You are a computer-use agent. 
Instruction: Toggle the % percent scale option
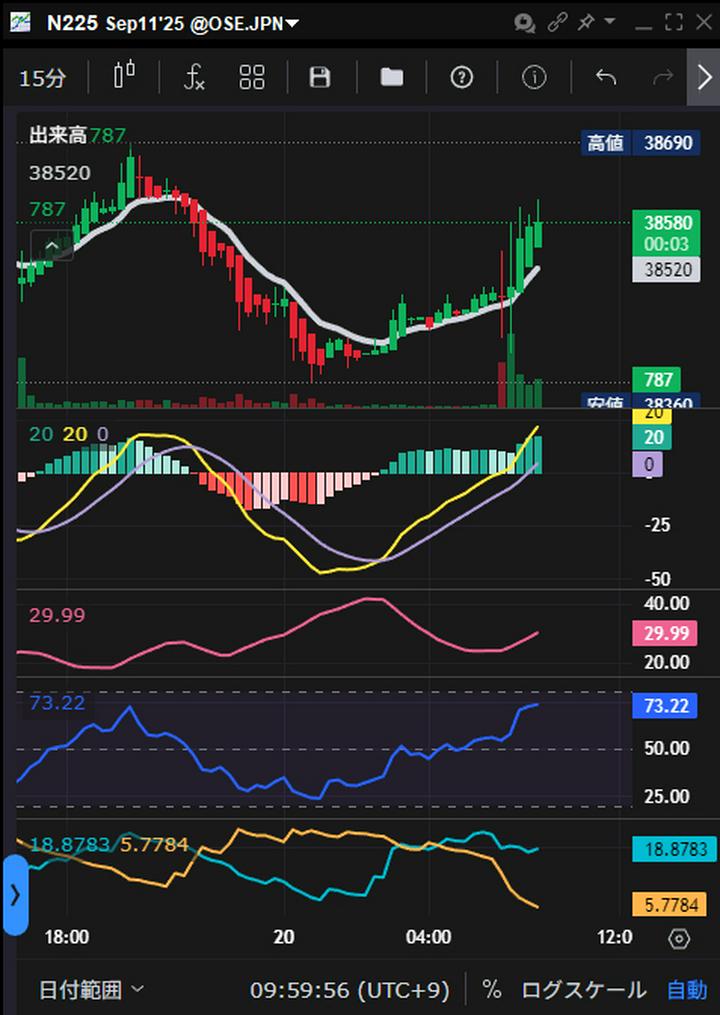tap(491, 990)
